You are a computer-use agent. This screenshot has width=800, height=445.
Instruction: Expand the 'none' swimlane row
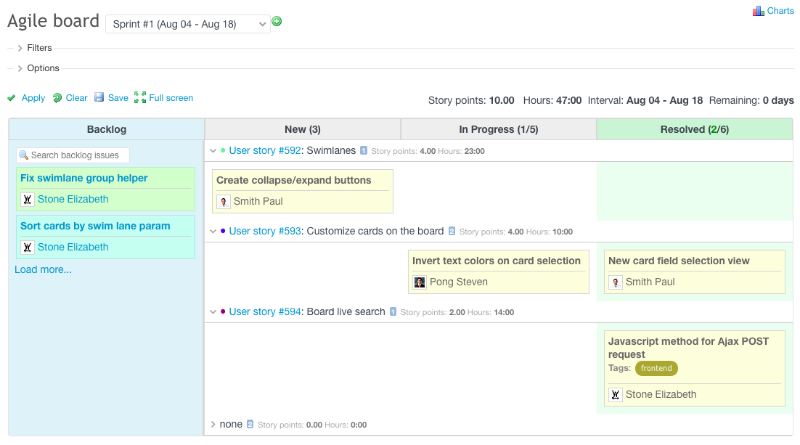(x=212, y=424)
